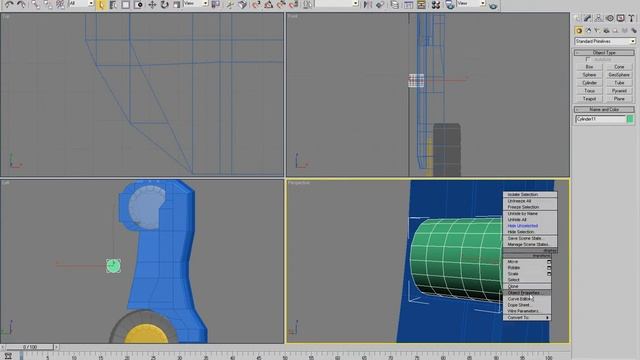Activate the Unlink Selection tool
This screenshot has height=360, width=640.
point(48,4)
